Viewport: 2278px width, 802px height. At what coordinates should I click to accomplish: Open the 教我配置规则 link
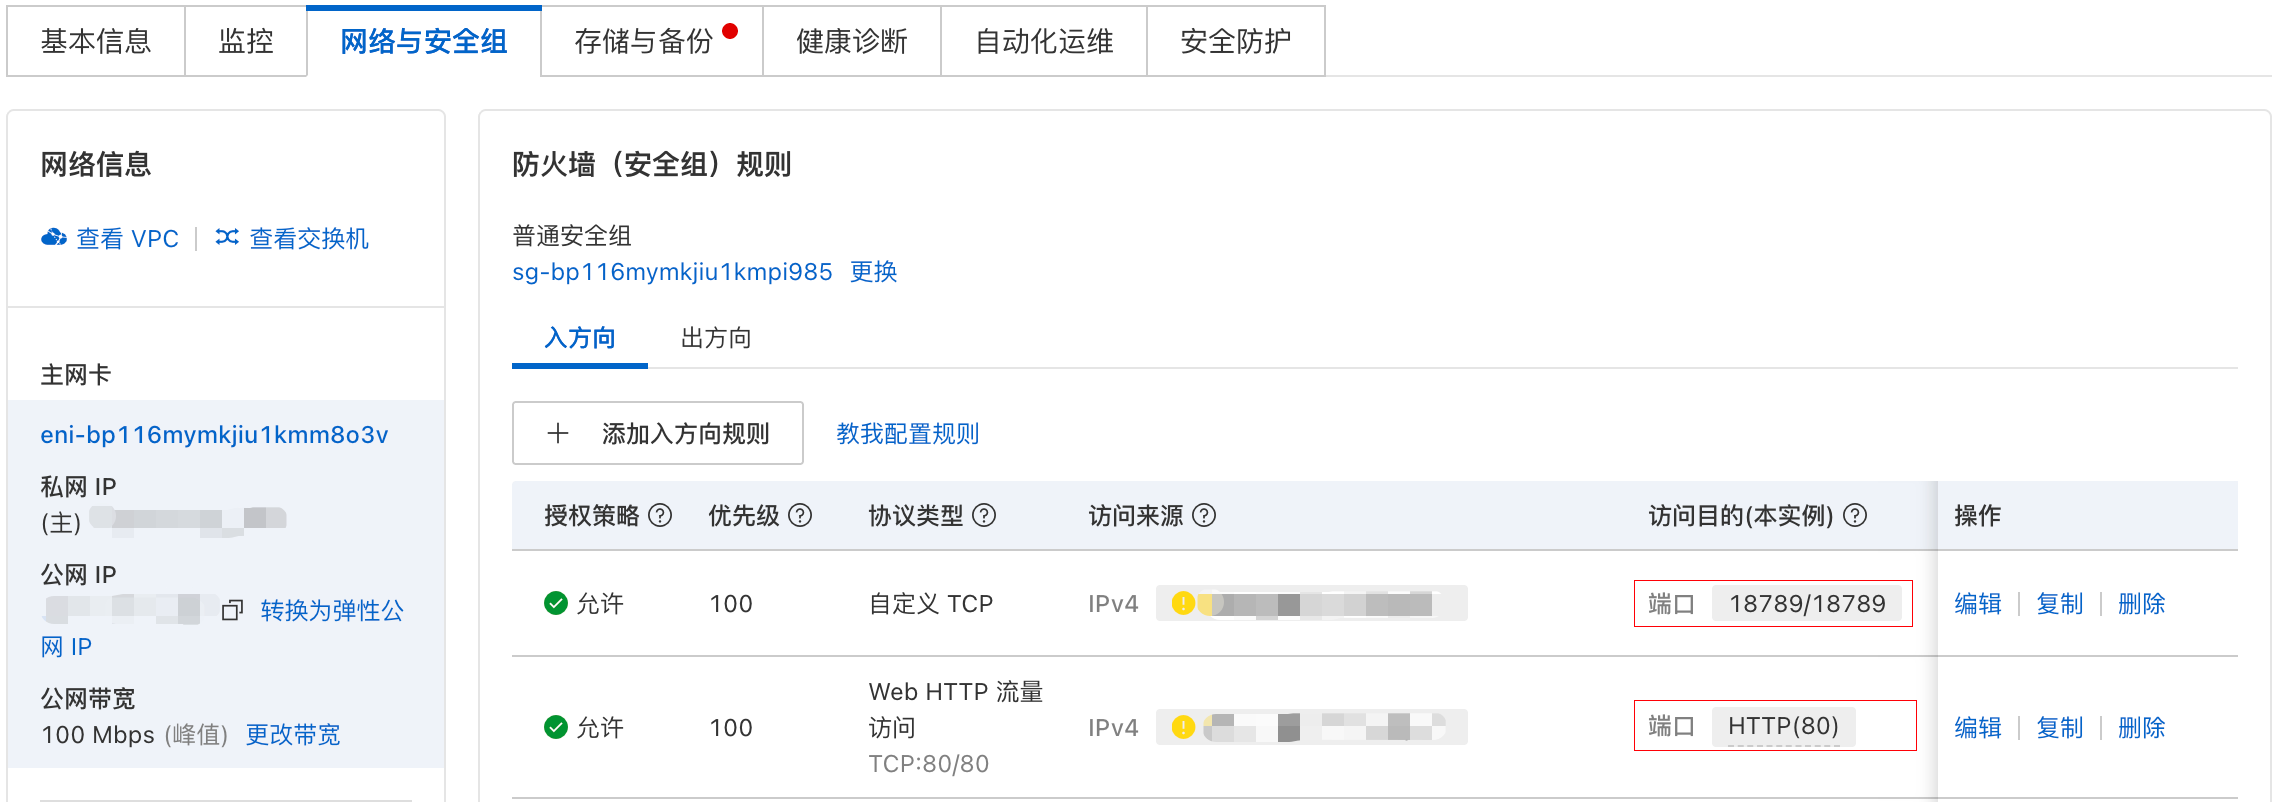click(x=907, y=433)
